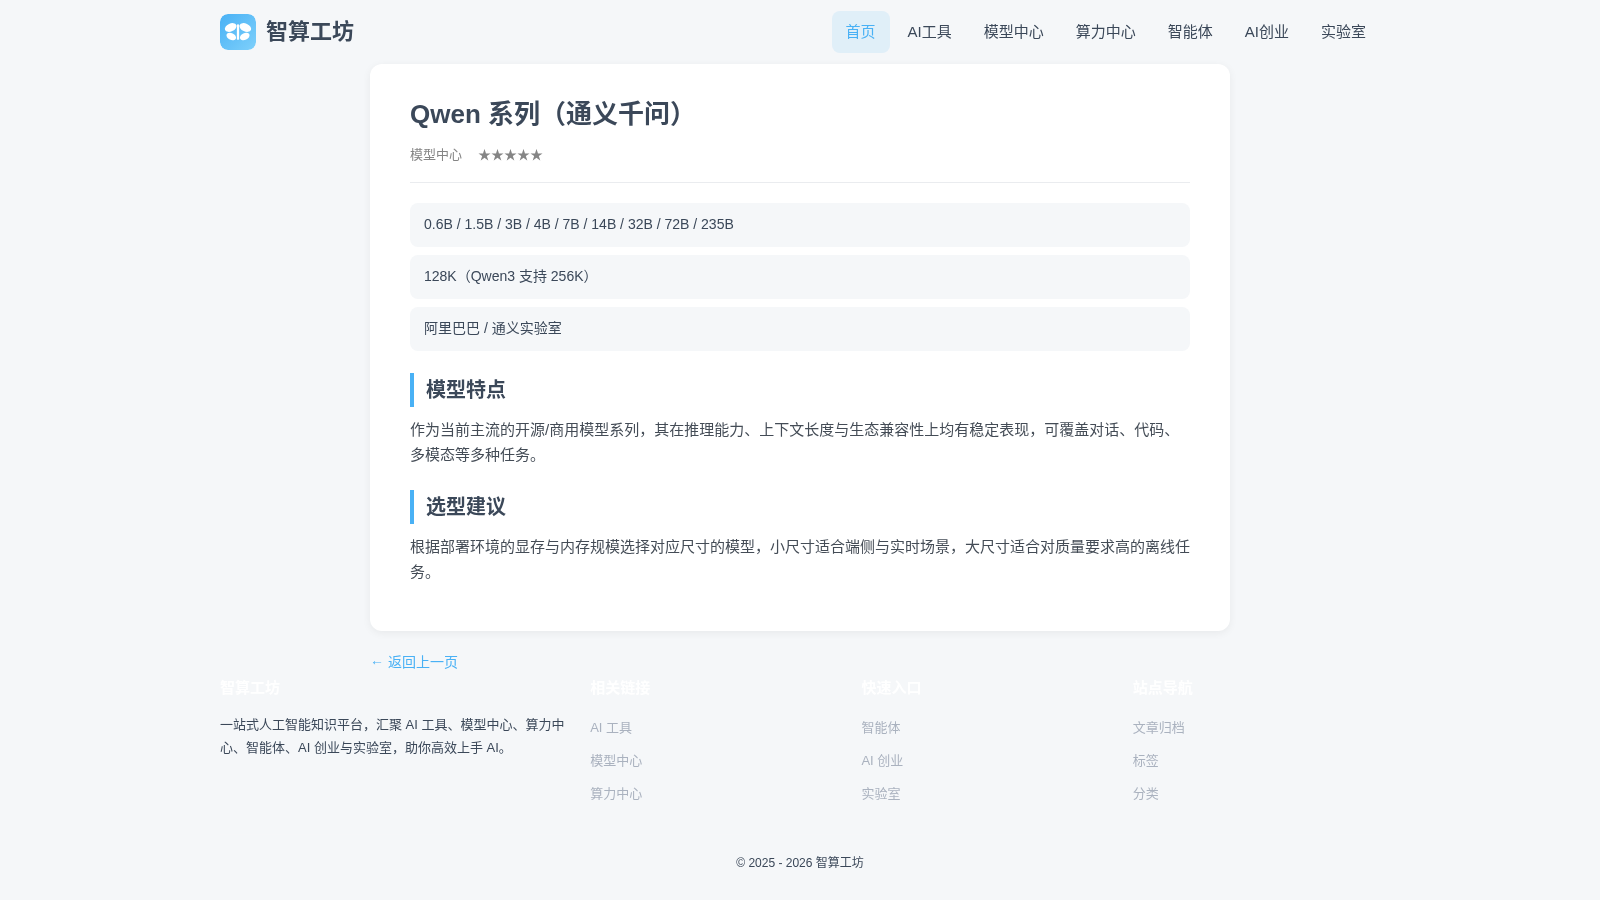The width and height of the screenshot is (1600, 900).
Task: Open footer 实验室 link
Action: tap(881, 794)
